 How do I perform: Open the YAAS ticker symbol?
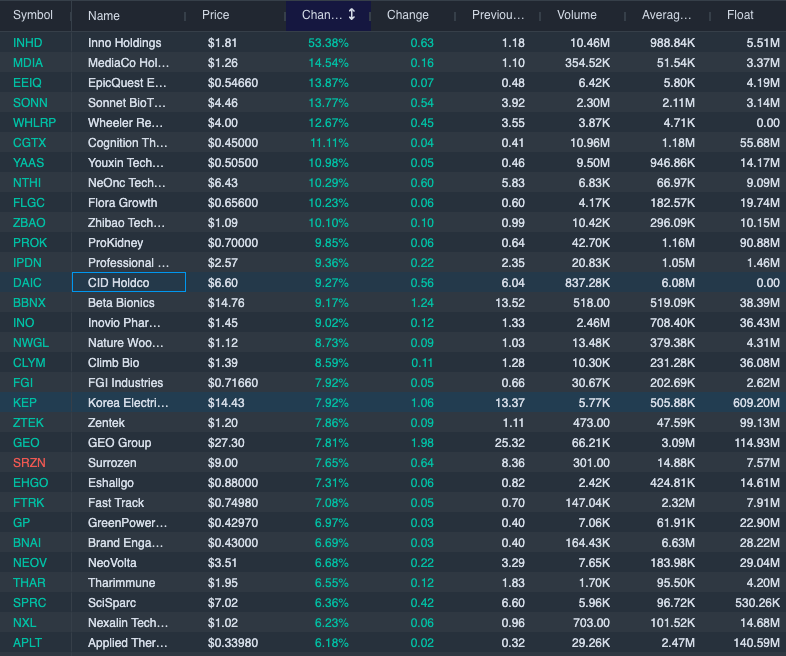[x=29, y=163]
